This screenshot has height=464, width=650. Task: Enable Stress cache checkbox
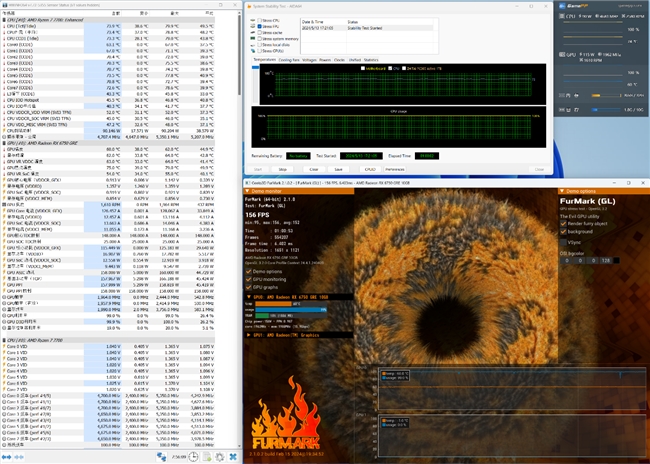[260, 32]
